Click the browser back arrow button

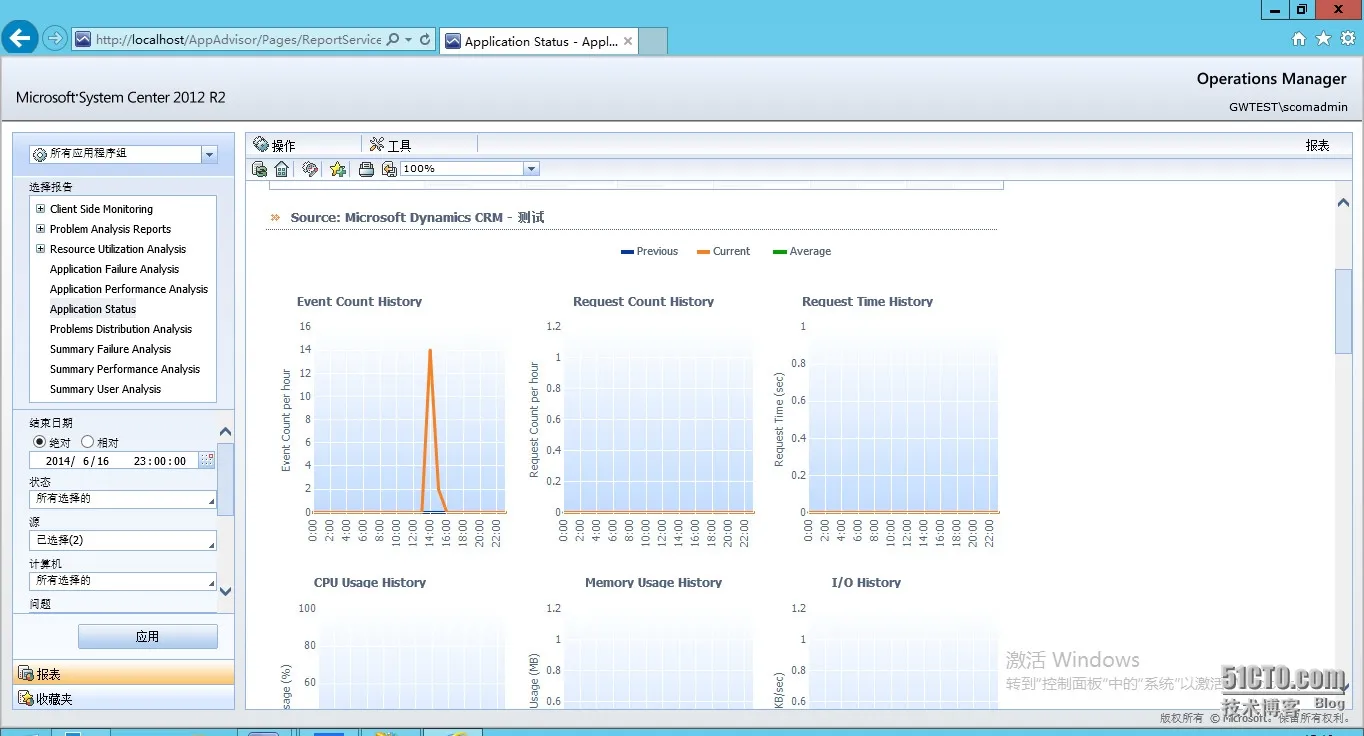(x=20, y=39)
